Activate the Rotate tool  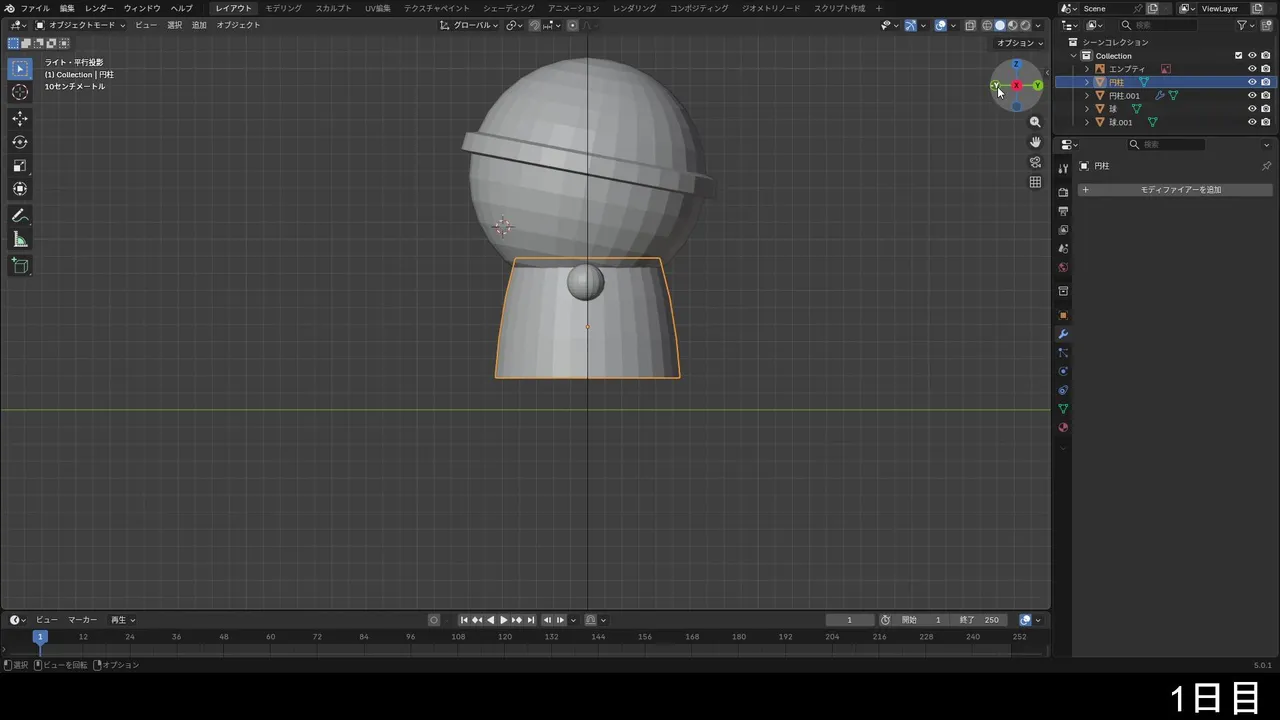tap(20, 142)
